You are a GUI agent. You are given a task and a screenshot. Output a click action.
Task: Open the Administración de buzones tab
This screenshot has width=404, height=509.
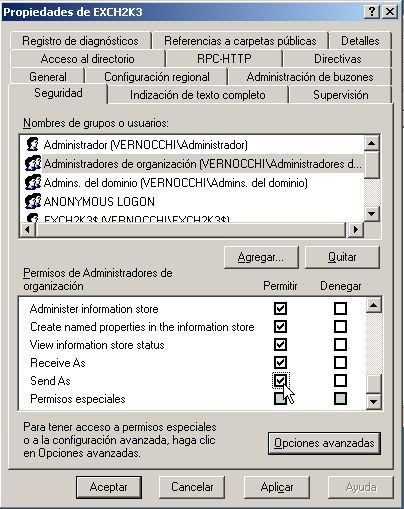(x=310, y=77)
